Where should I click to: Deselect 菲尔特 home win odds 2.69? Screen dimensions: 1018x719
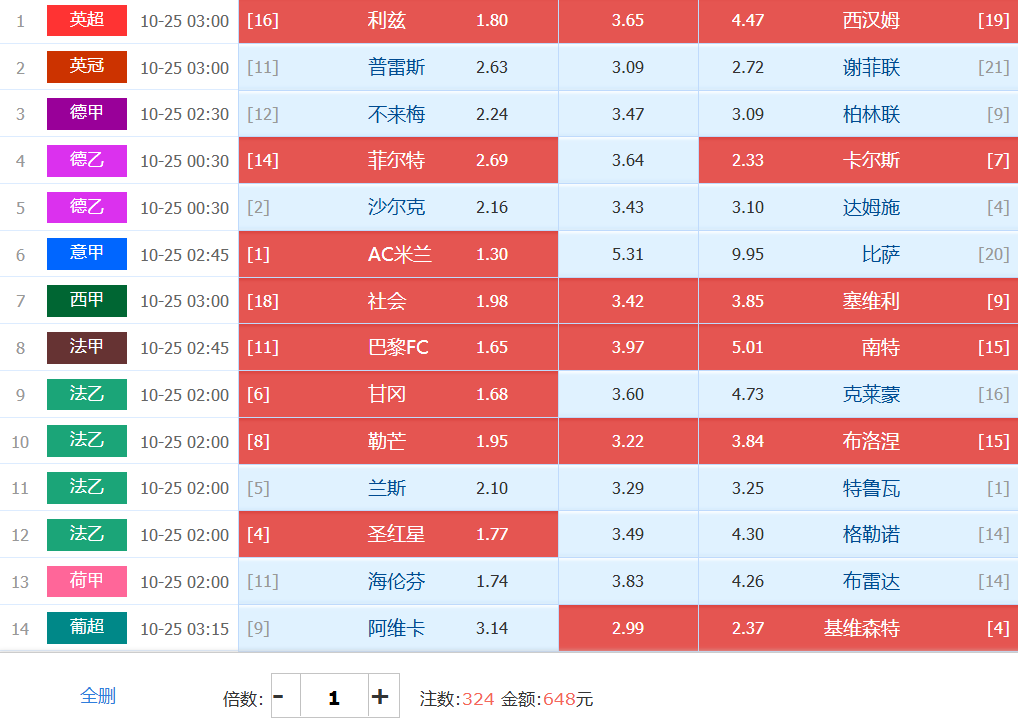398,161
